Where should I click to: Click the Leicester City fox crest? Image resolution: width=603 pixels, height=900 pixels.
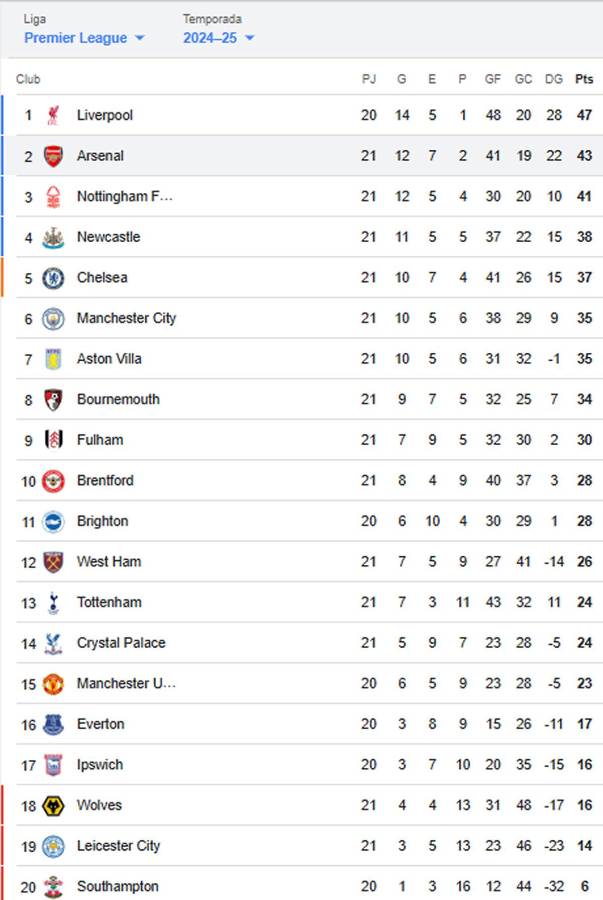[x=52, y=845]
